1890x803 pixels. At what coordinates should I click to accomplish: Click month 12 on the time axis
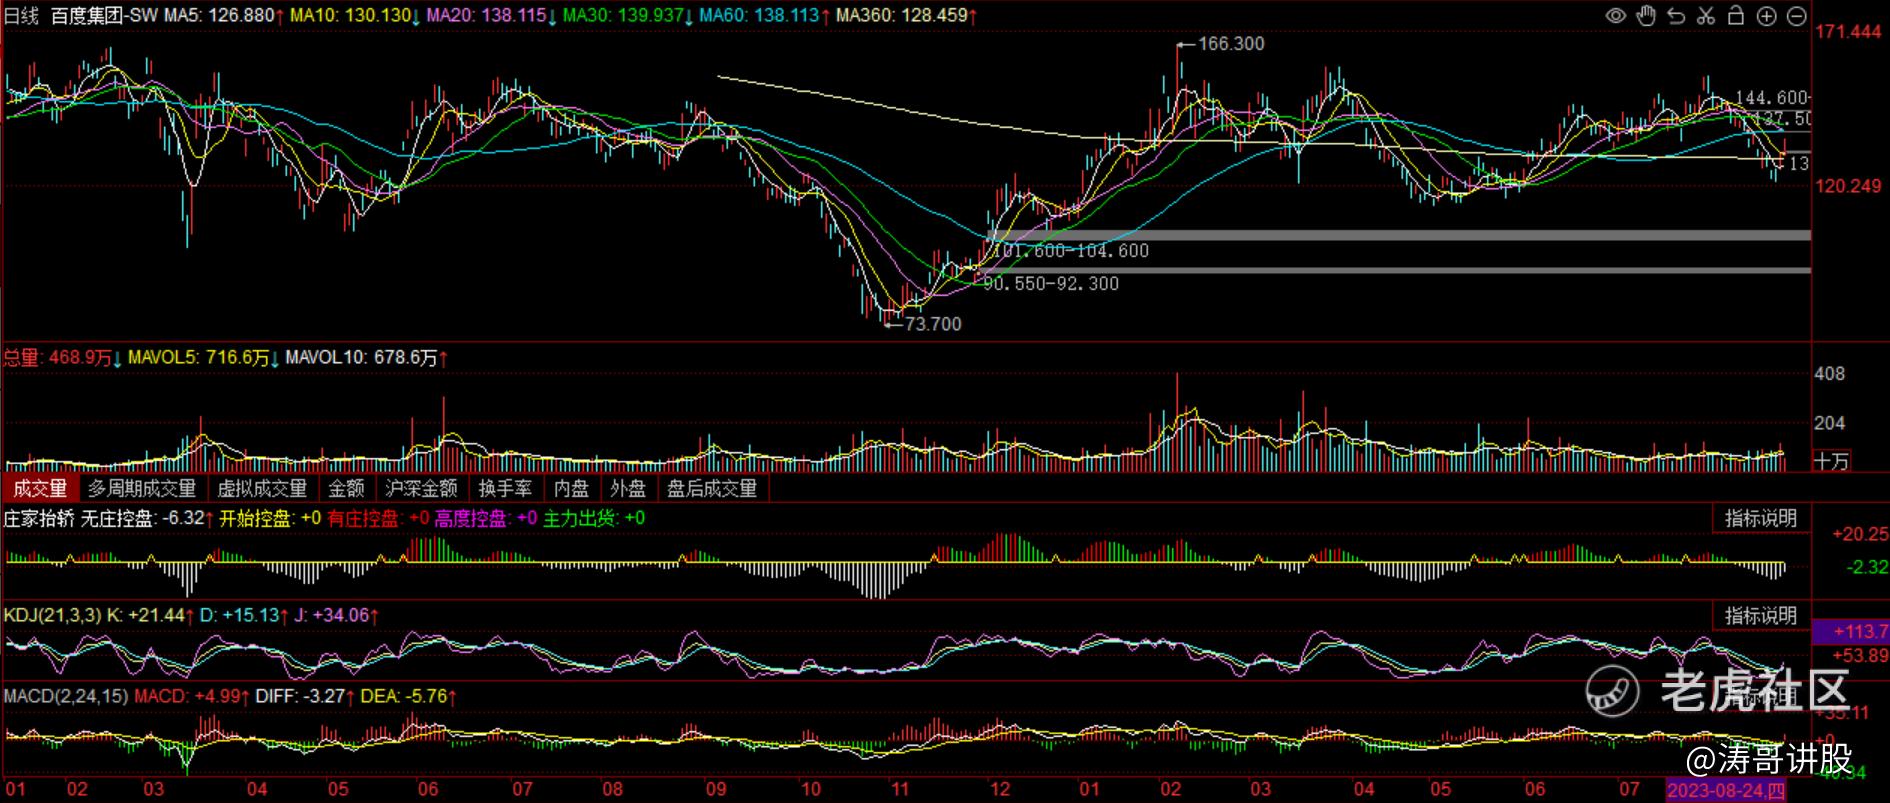pos(1000,790)
